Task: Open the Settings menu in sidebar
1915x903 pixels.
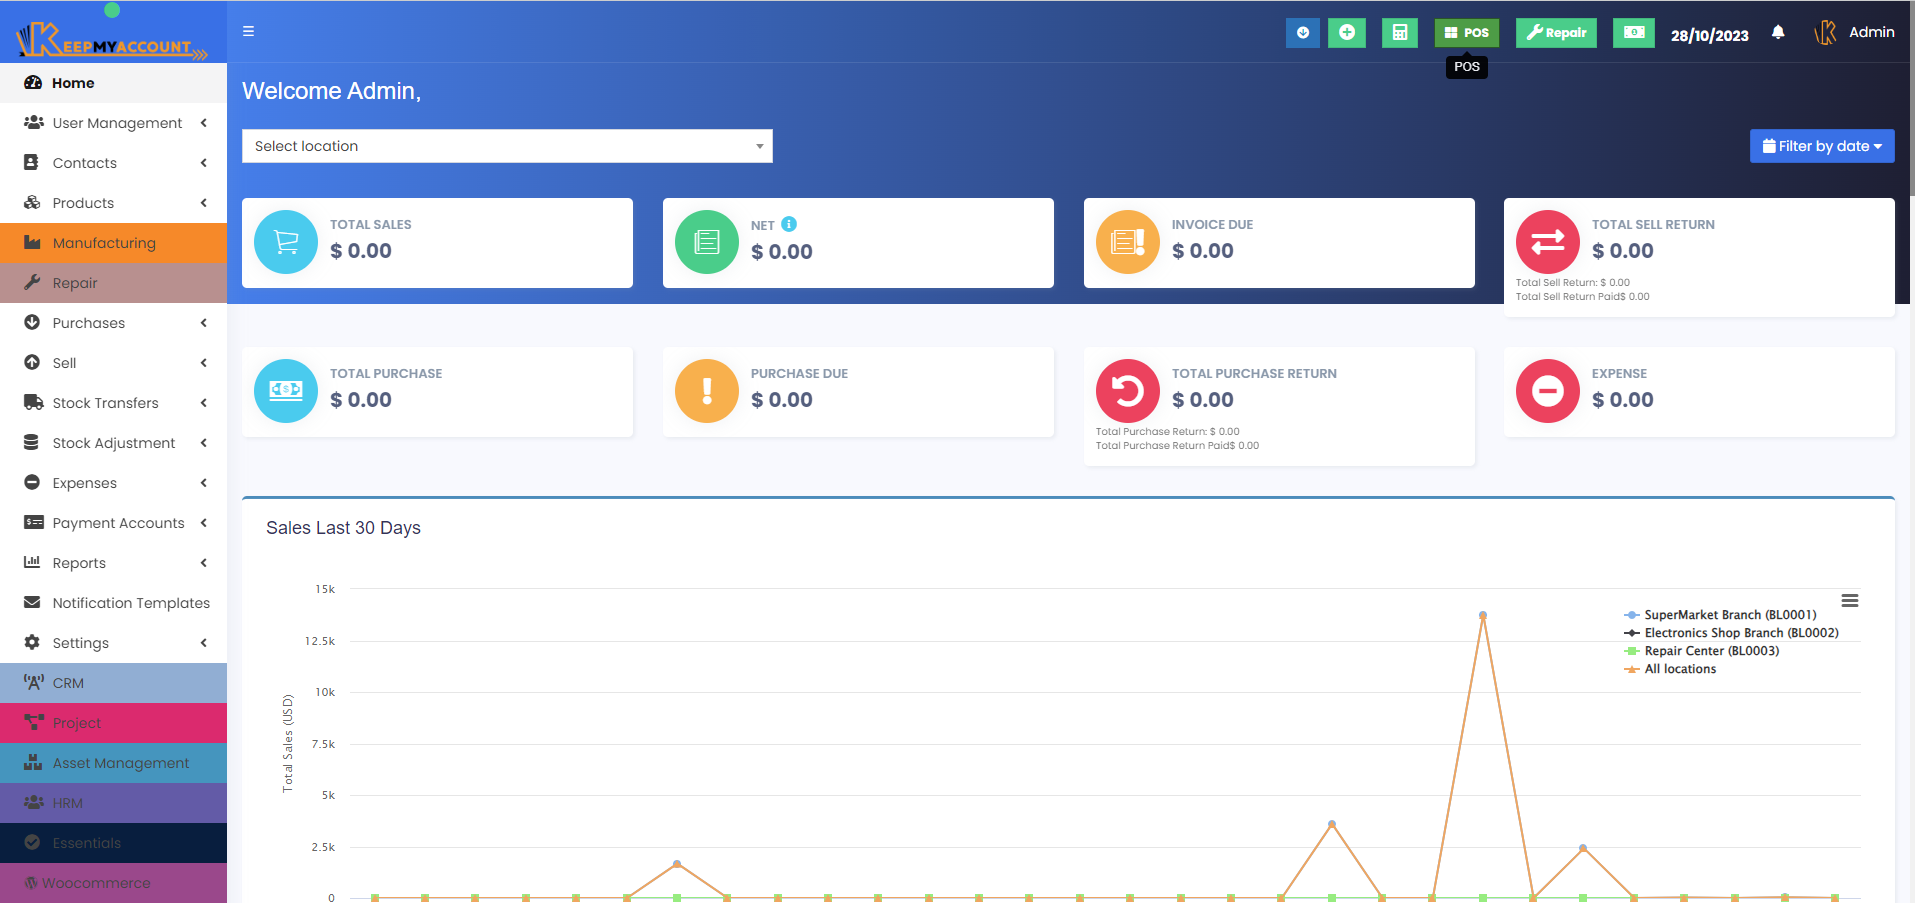Action: (80, 642)
